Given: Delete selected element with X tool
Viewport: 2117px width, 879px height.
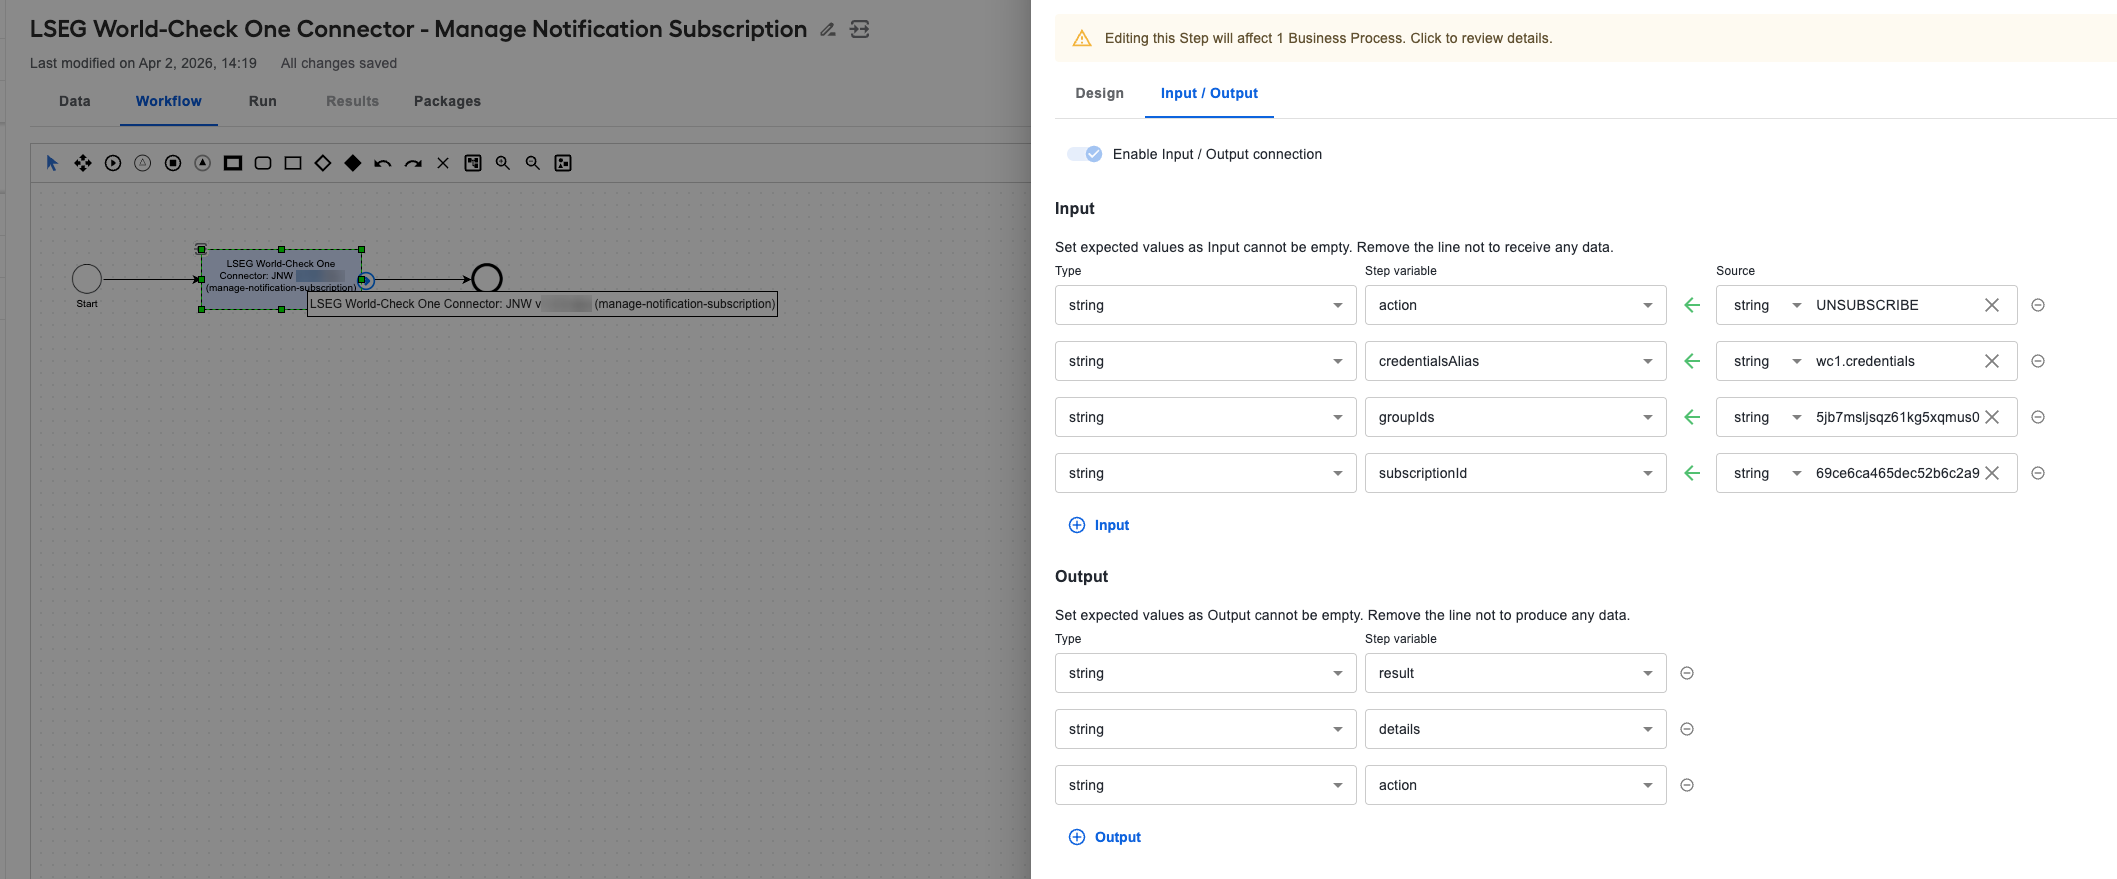Looking at the screenshot, I should (x=443, y=163).
